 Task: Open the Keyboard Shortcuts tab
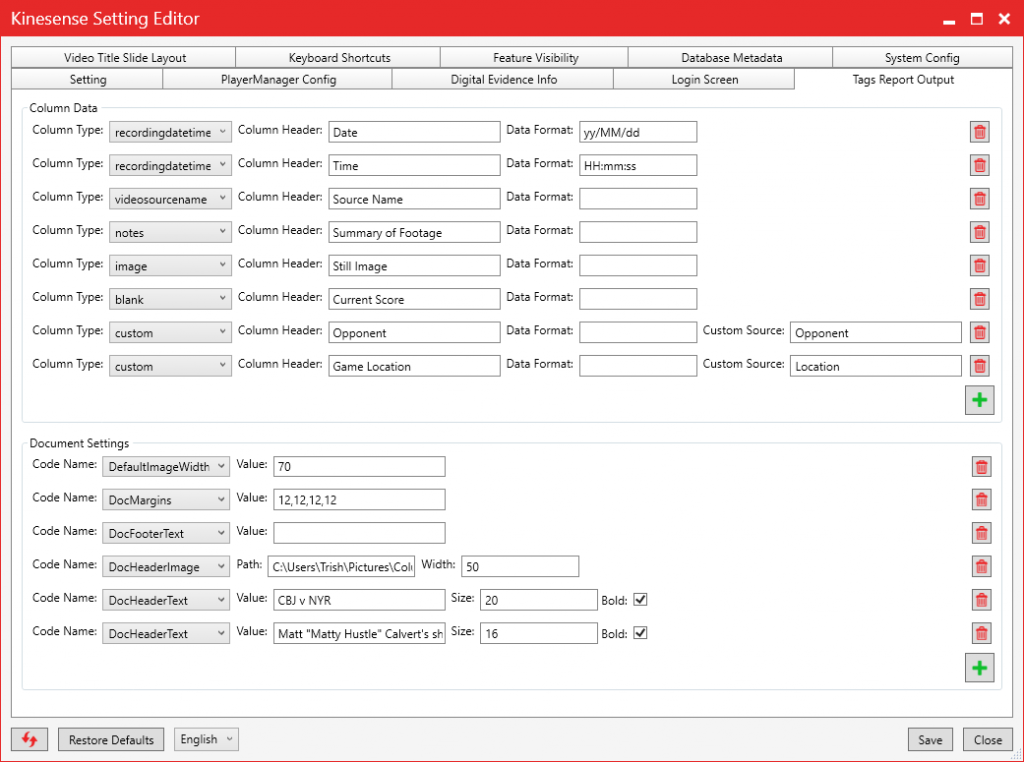tap(339, 57)
